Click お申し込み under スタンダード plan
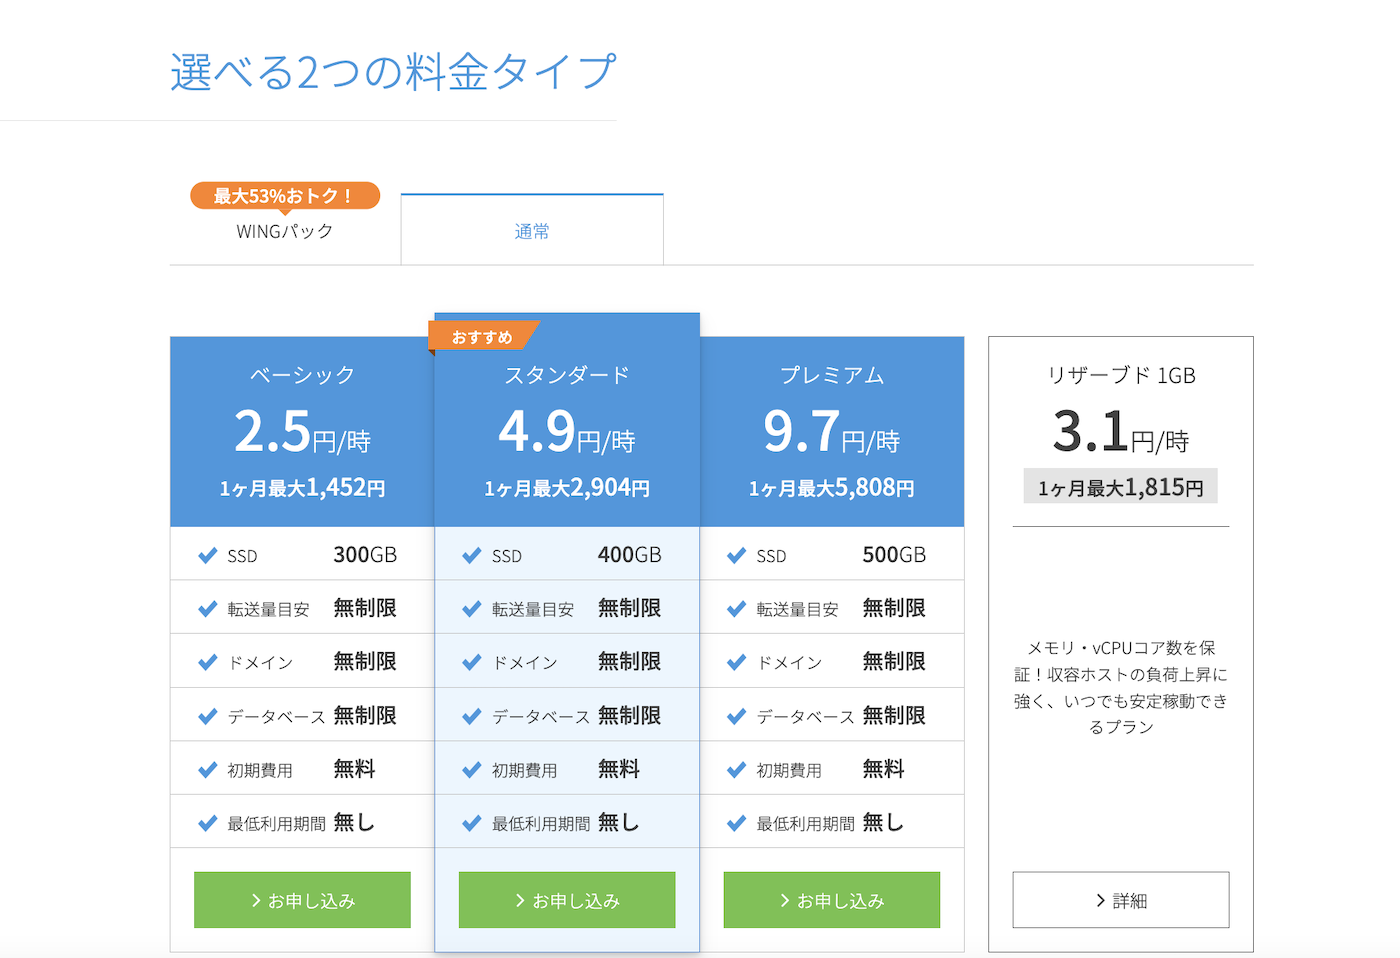The width and height of the screenshot is (1400, 958). 567,900
